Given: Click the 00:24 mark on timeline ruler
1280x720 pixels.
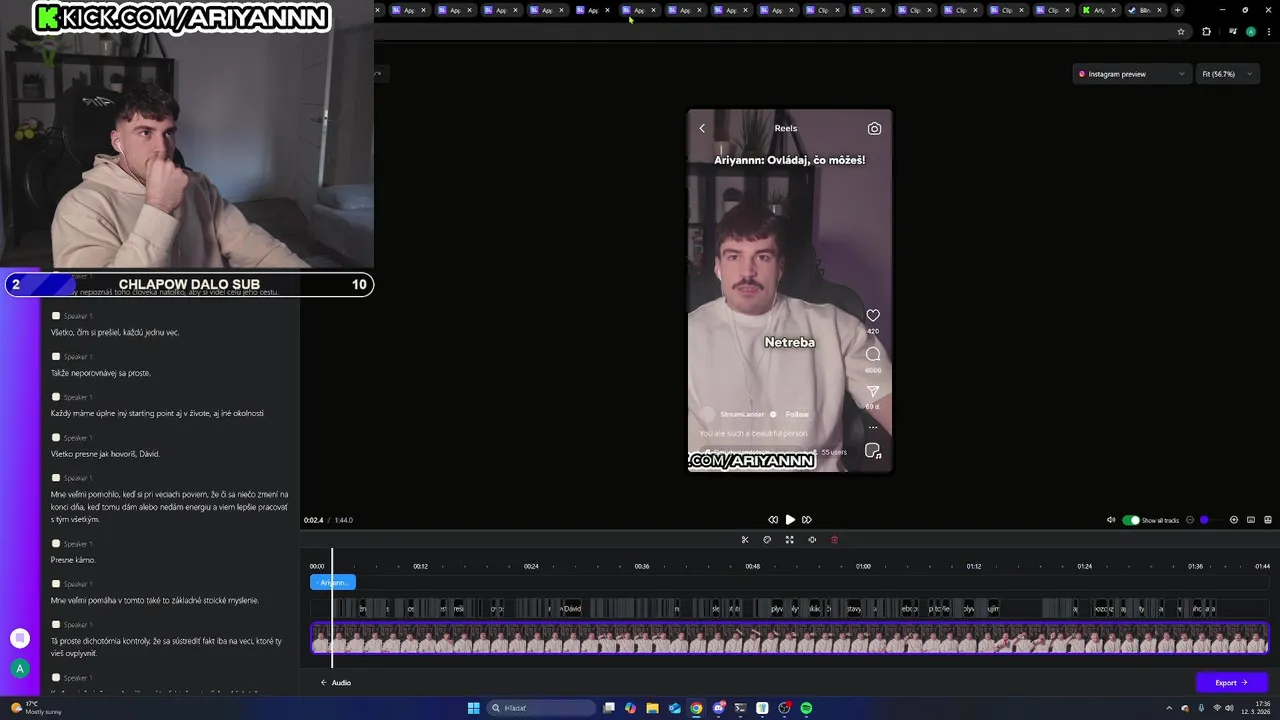Looking at the screenshot, I should pyautogui.click(x=531, y=566).
